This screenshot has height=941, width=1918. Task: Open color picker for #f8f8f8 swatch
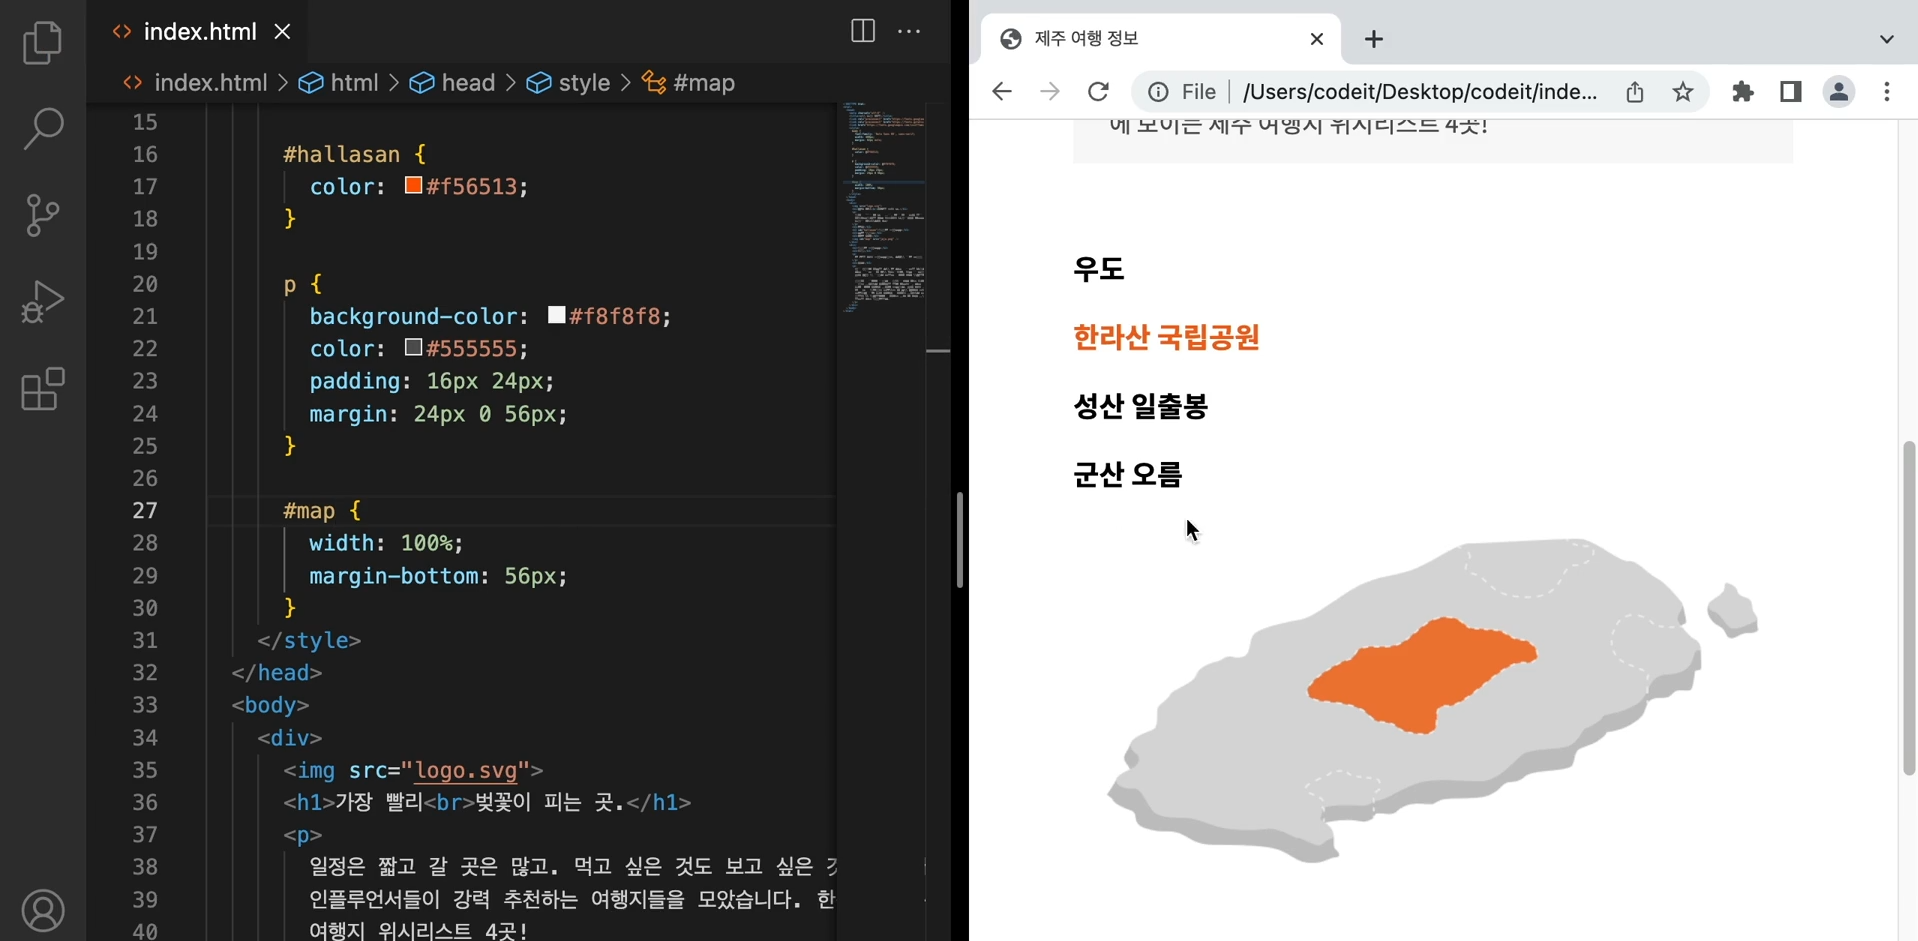(557, 315)
